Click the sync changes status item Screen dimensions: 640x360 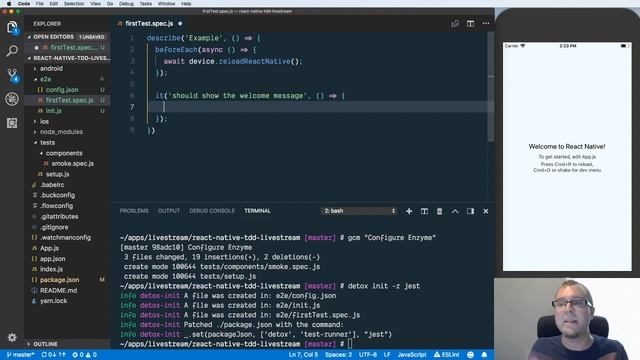tap(53, 355)
